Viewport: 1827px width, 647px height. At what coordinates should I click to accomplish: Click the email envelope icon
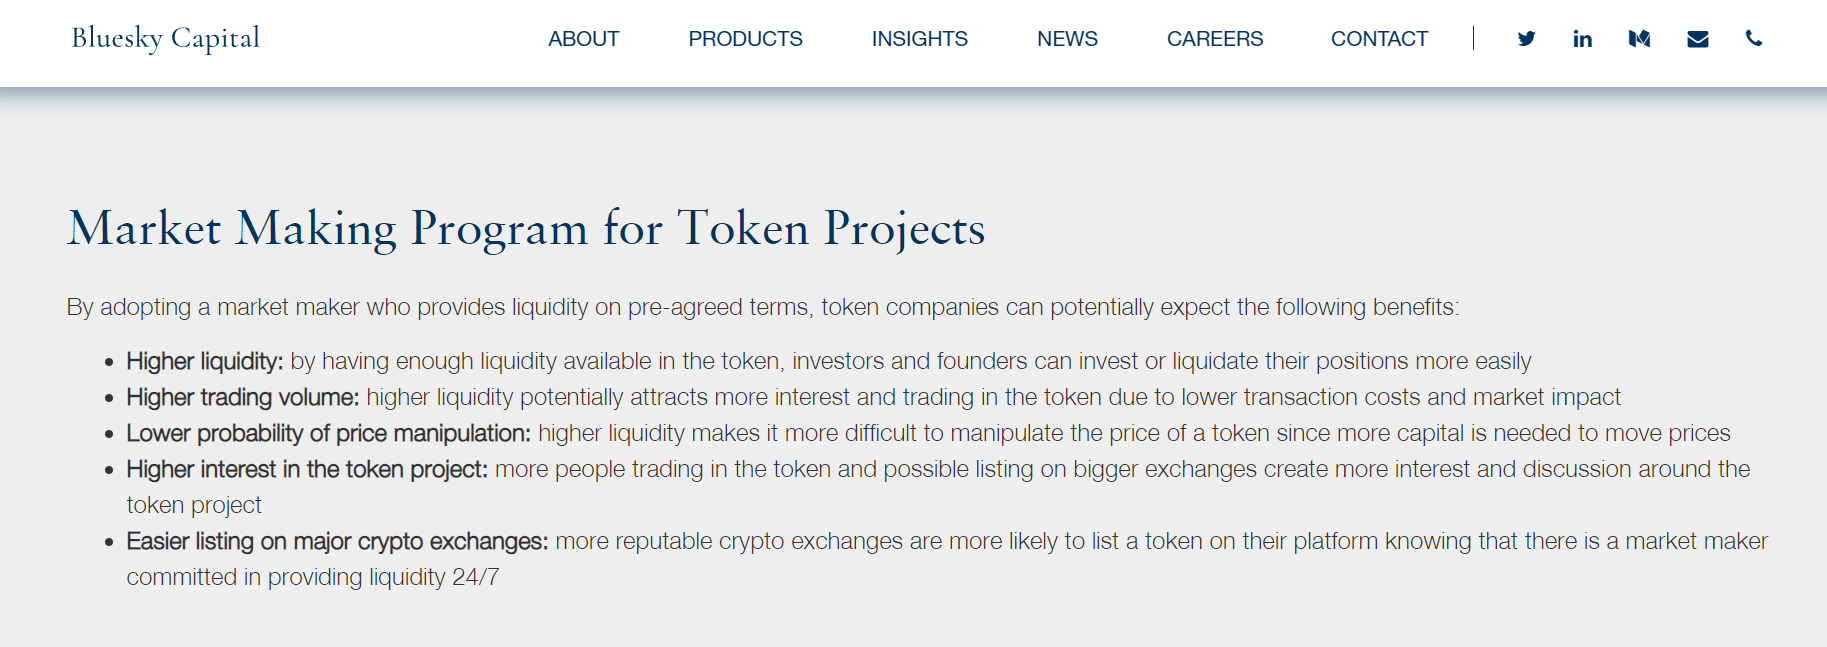[x=1697, y=38]
